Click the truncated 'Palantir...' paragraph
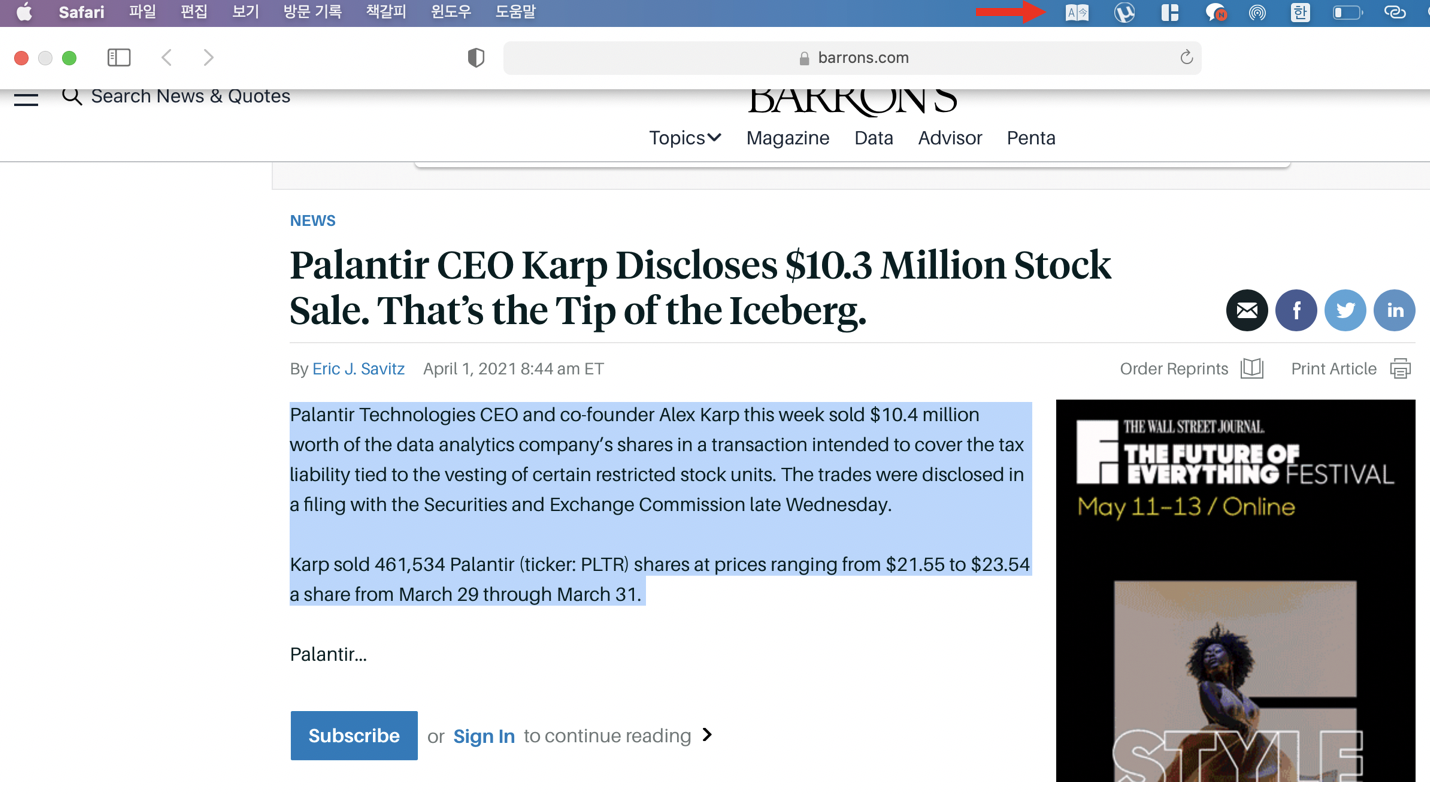 coord(328,654)
